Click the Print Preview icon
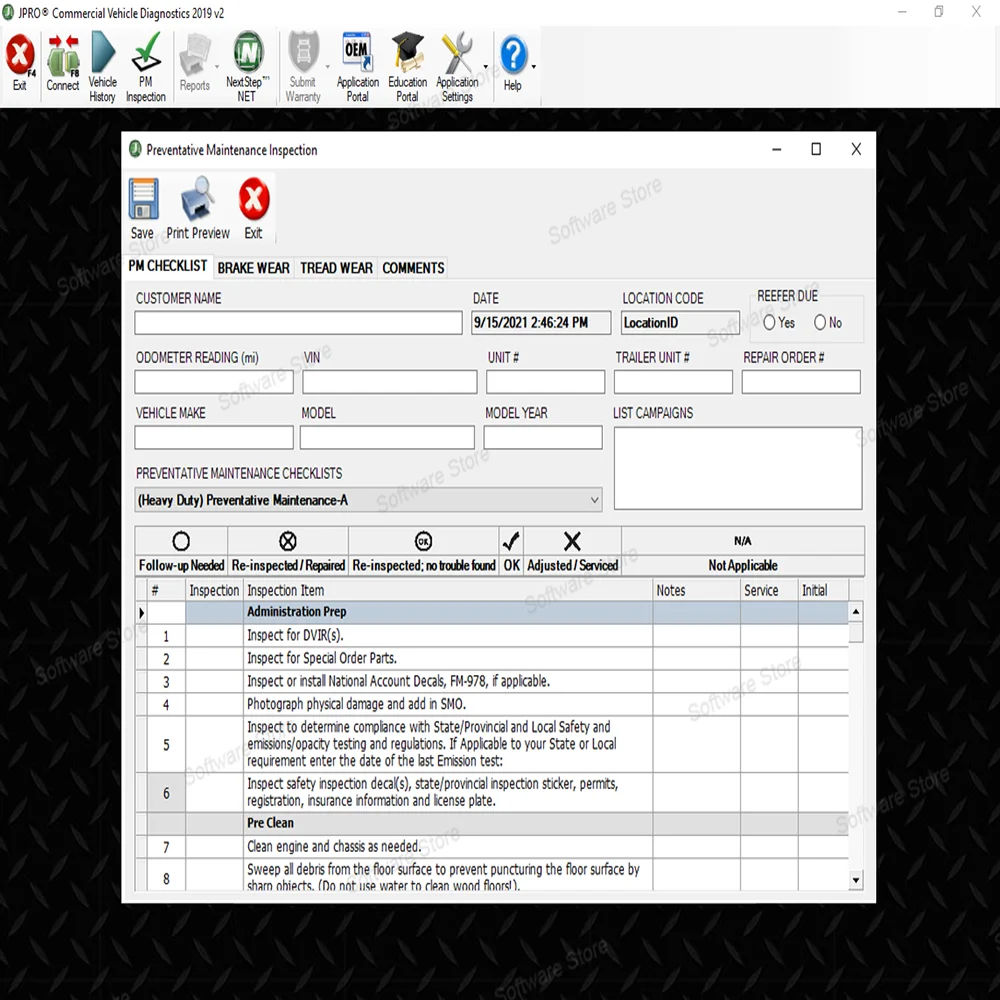This screenshot has width=1000, height=1000. (198, 199)
